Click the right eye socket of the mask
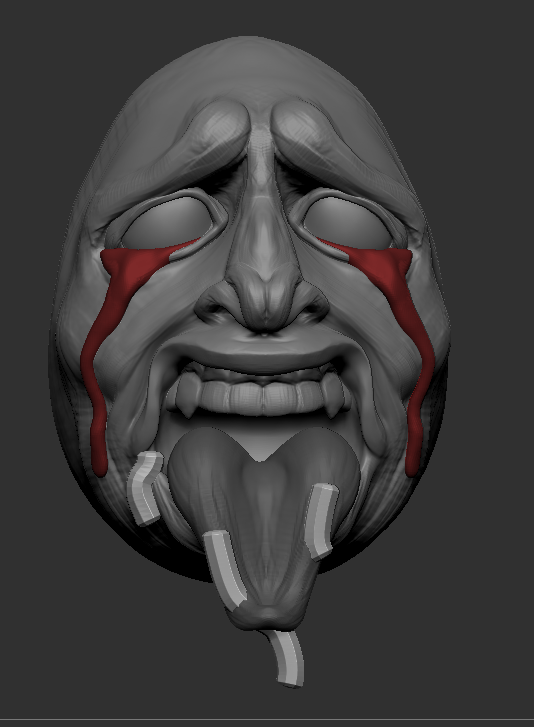This screenshot has width=534, height=727. pos(346,223)
